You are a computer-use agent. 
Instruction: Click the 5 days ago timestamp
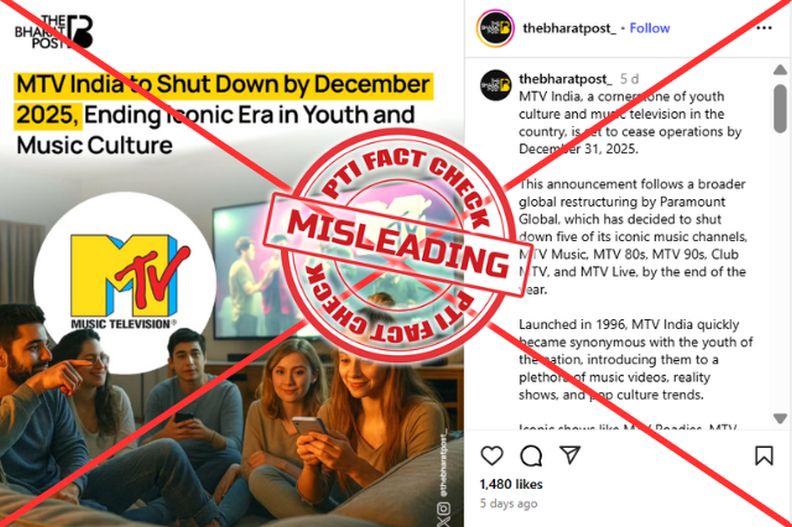tap(508, 503)
